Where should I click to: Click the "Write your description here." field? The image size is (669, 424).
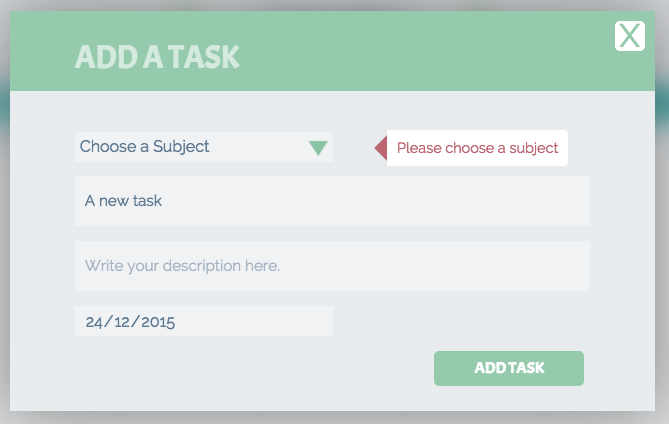pyautogui.click(x=332, y=266)
